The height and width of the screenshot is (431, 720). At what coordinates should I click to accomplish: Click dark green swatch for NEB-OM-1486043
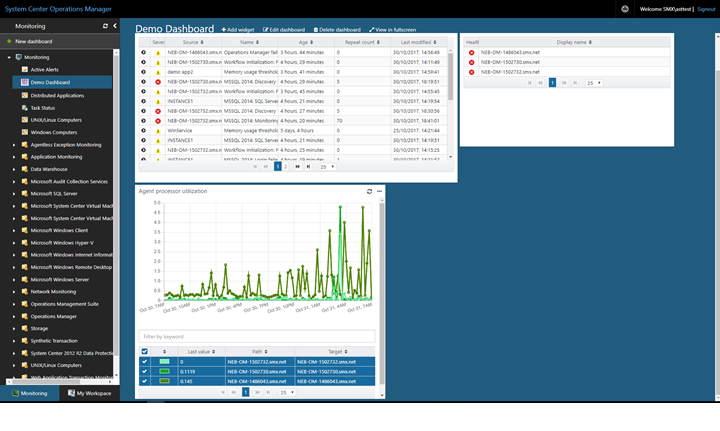tap(164, 381)
